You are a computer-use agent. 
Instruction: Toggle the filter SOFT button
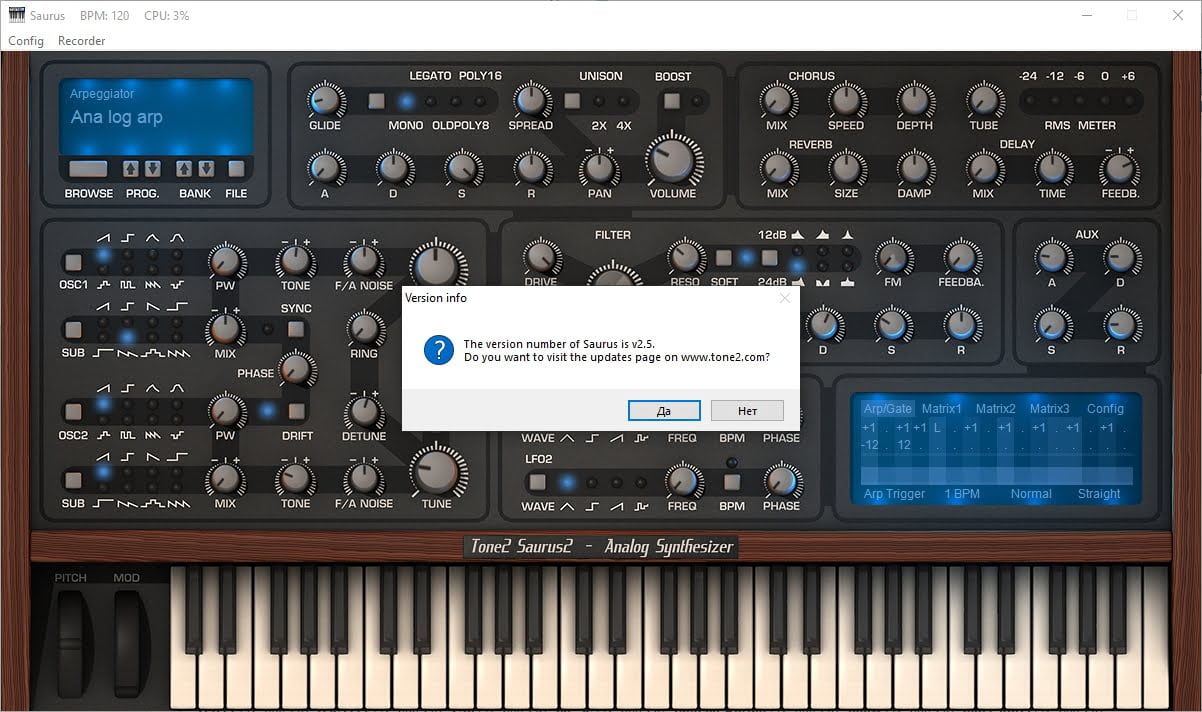pyautogui.click(x=724, y=258)
